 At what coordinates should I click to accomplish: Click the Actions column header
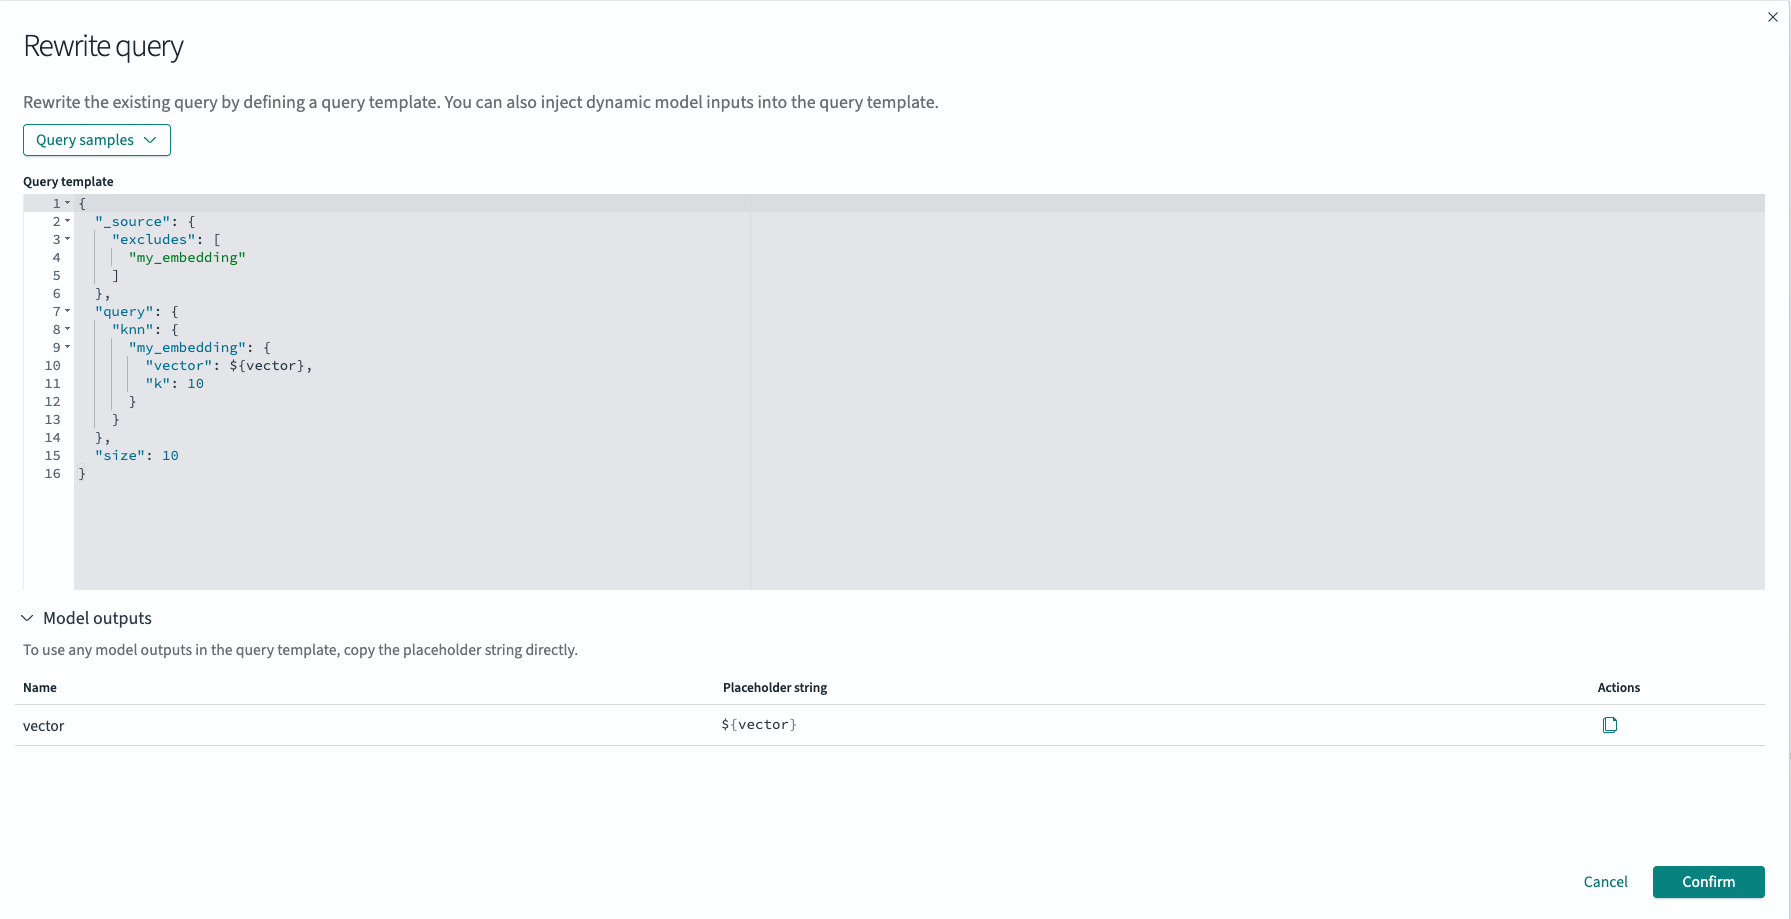pyautogui.click(x=1619, y=687)
